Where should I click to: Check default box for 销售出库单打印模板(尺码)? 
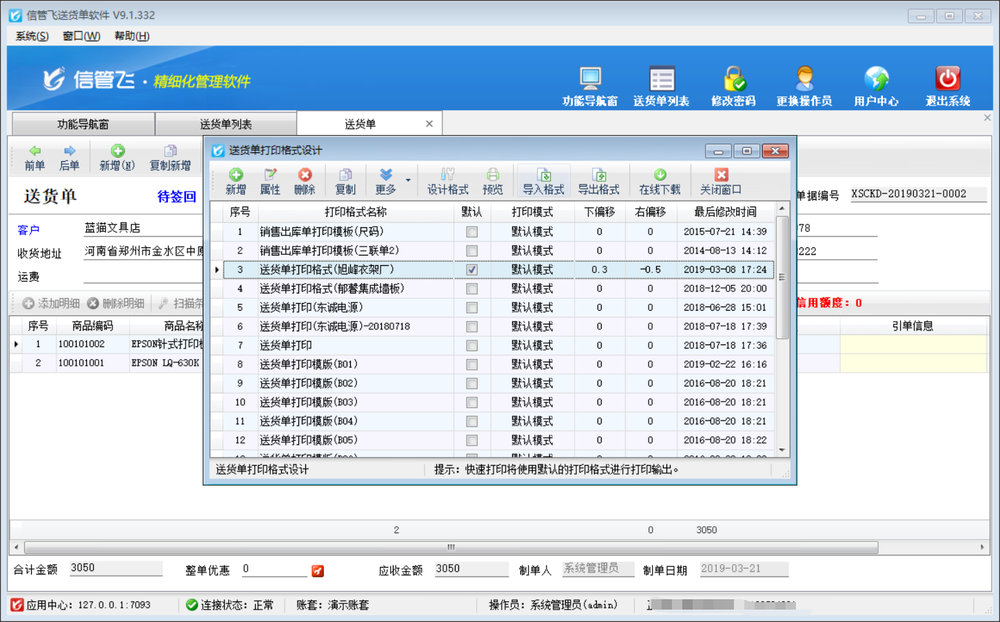point(472,232)
